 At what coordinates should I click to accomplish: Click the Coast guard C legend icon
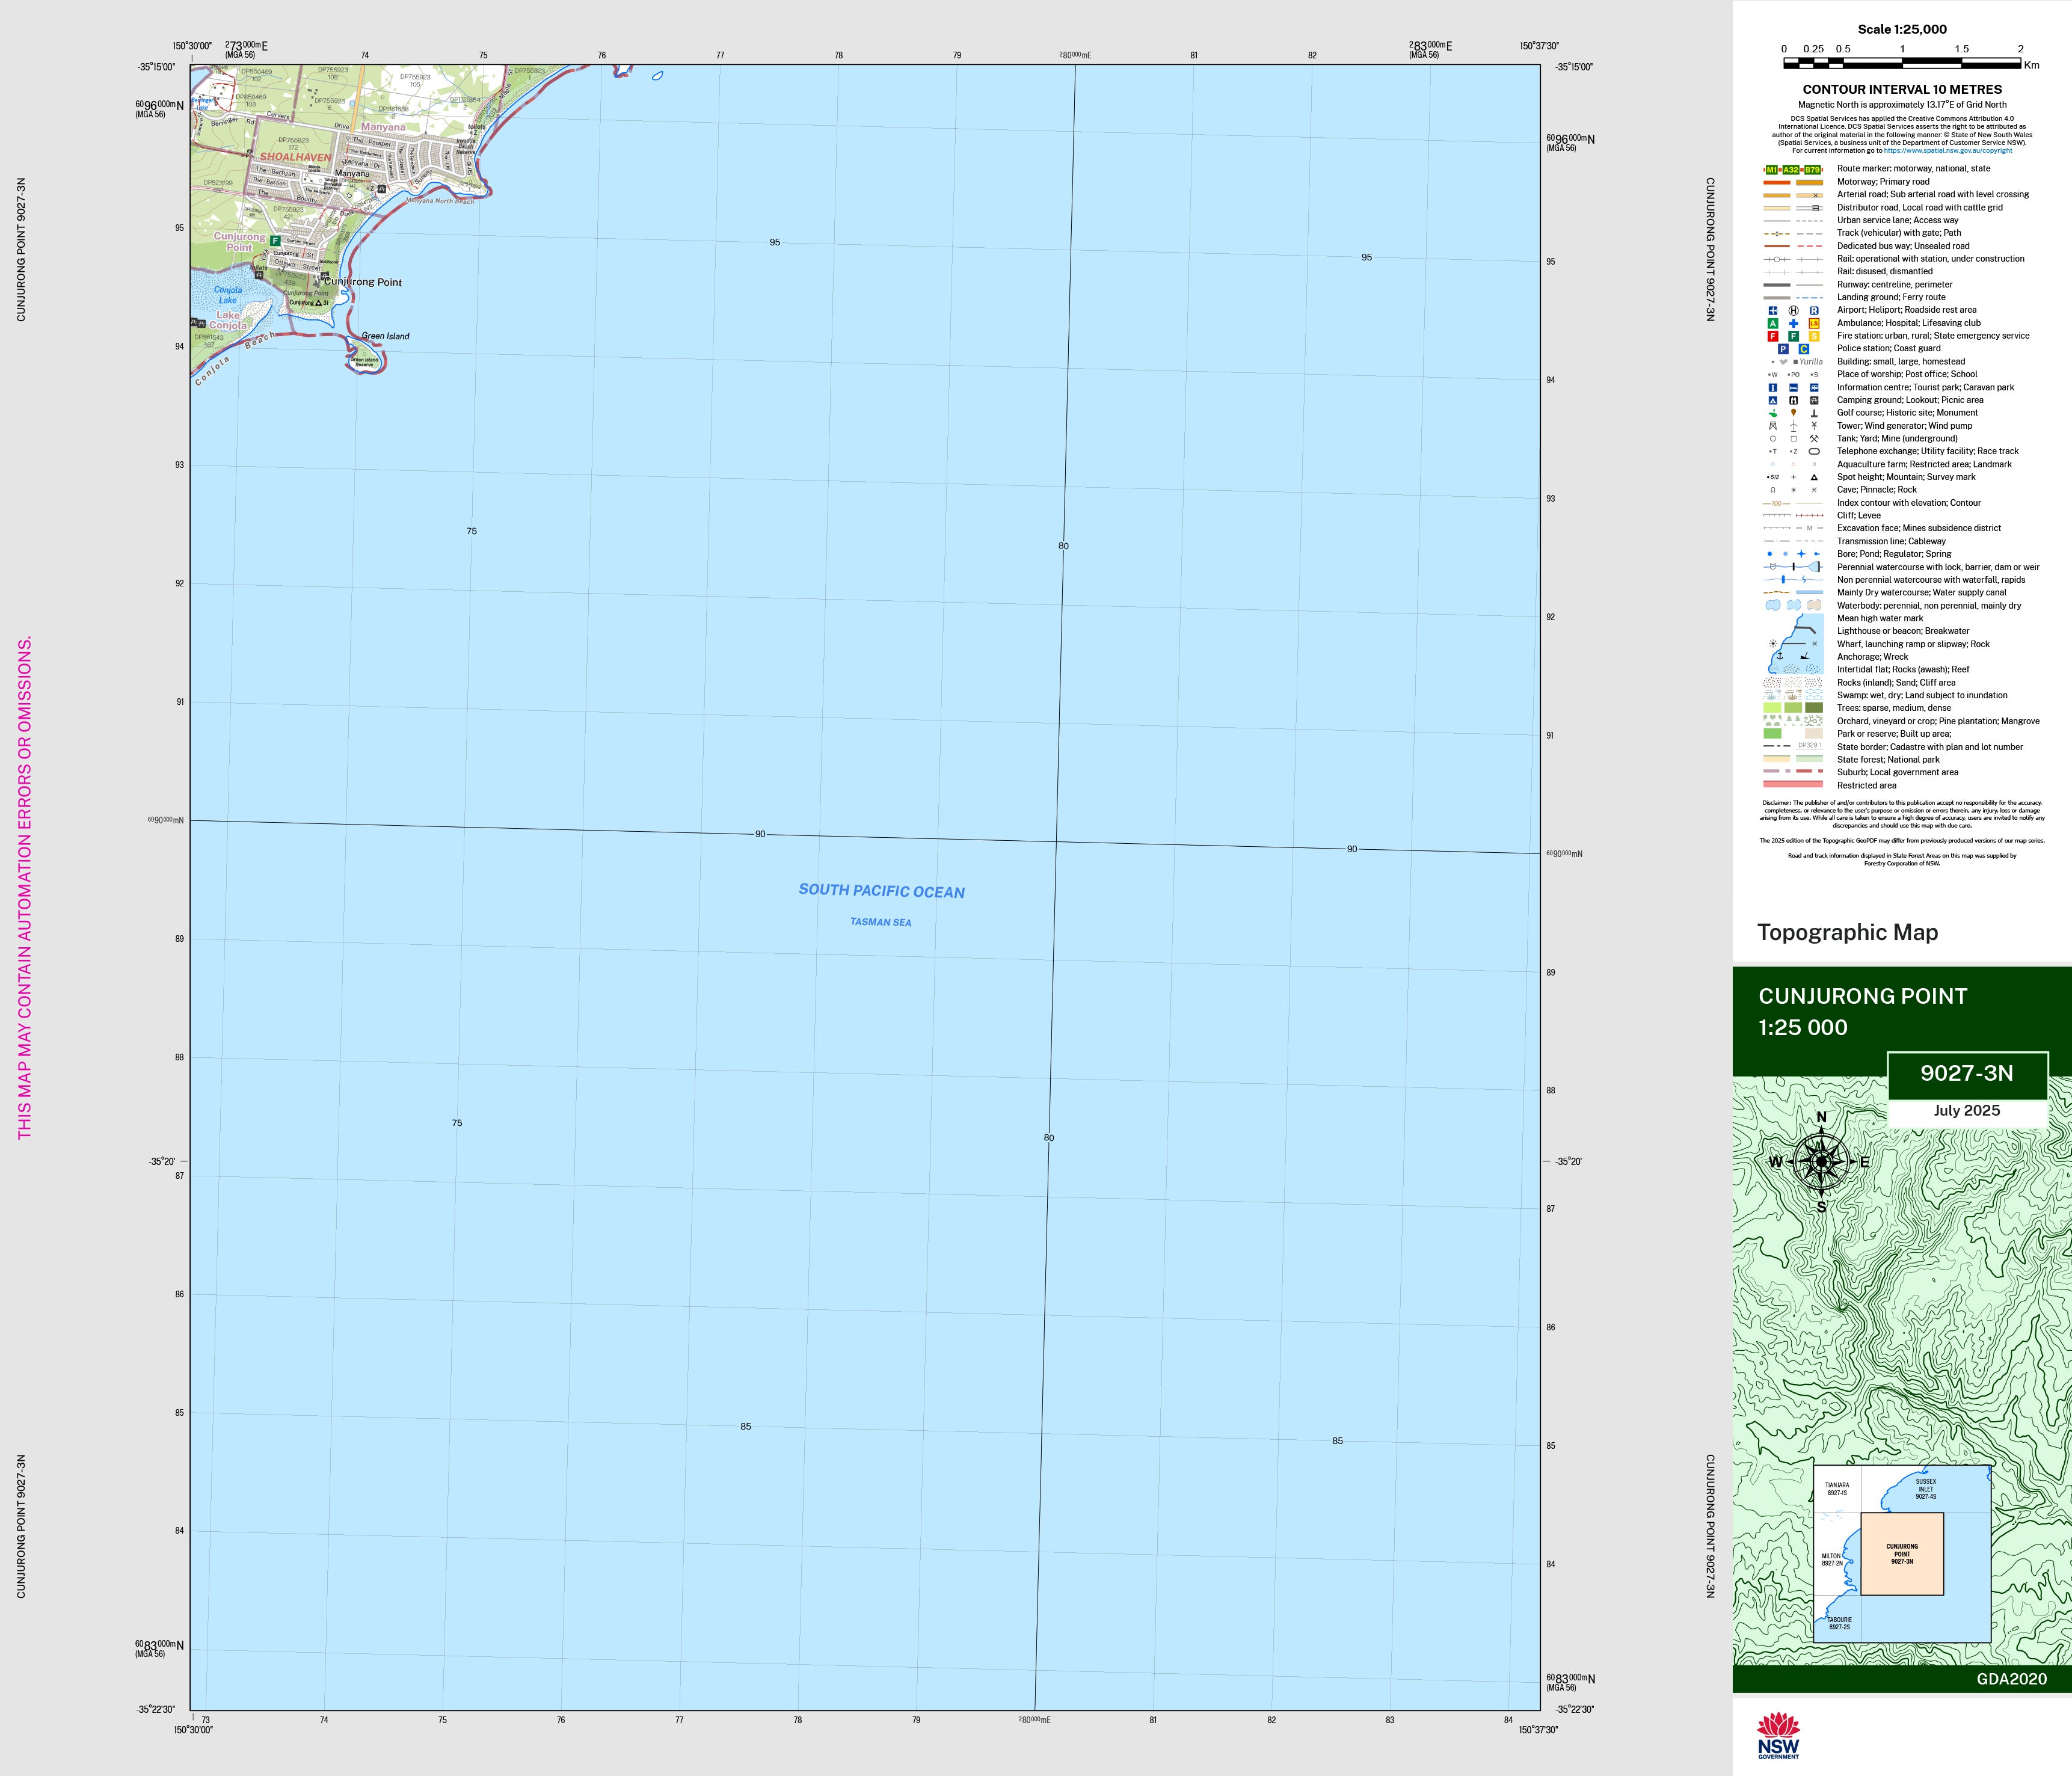click(x=1804, y=349)
